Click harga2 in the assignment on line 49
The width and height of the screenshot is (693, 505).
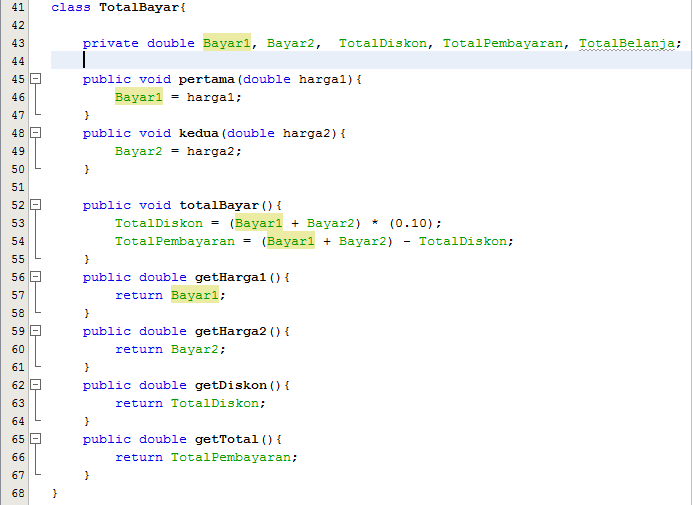[210, 151]
